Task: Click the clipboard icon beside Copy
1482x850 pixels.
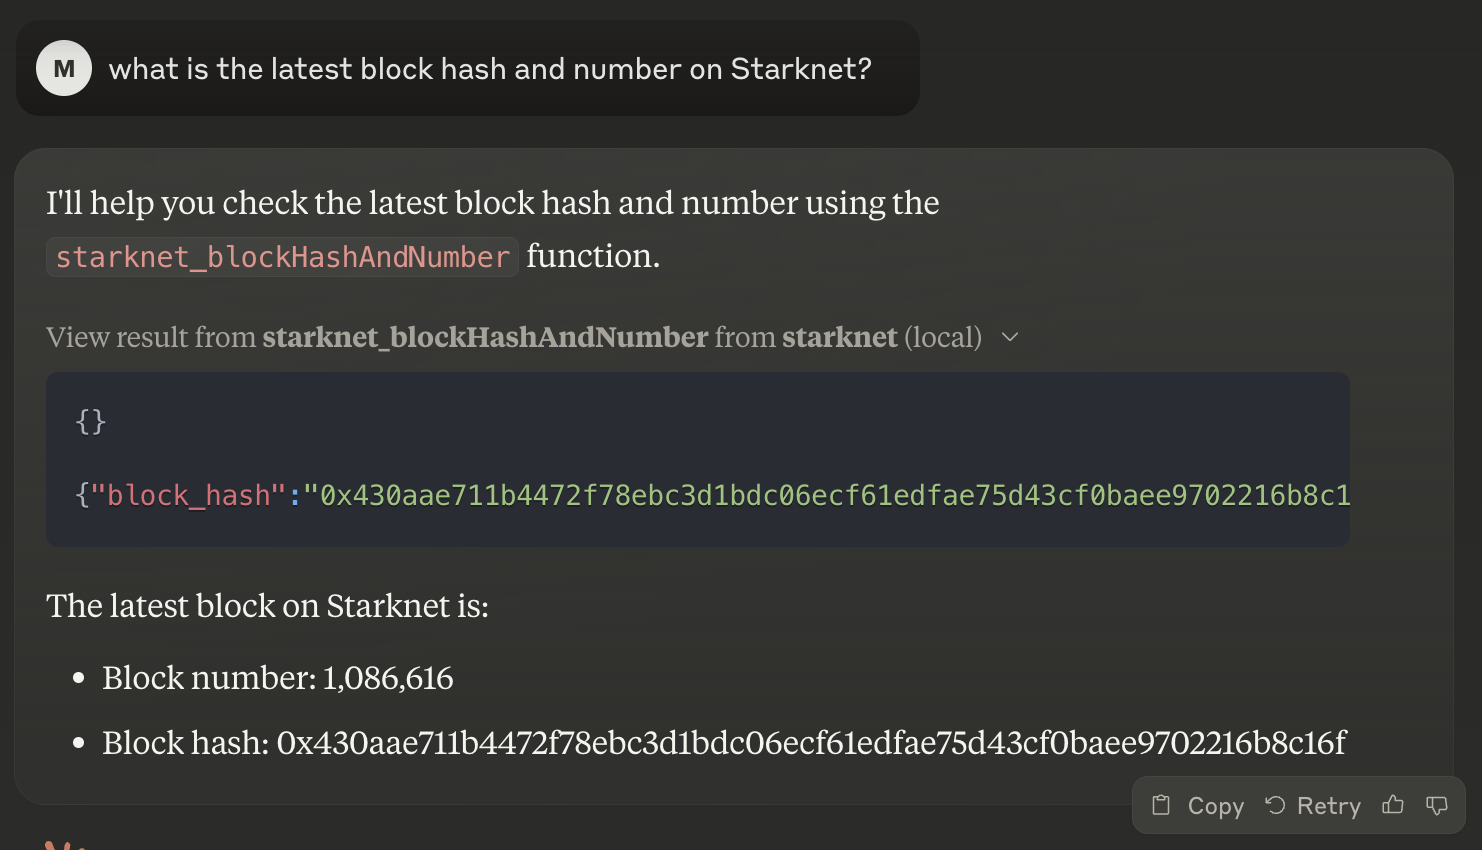Action: point(1161,805)
